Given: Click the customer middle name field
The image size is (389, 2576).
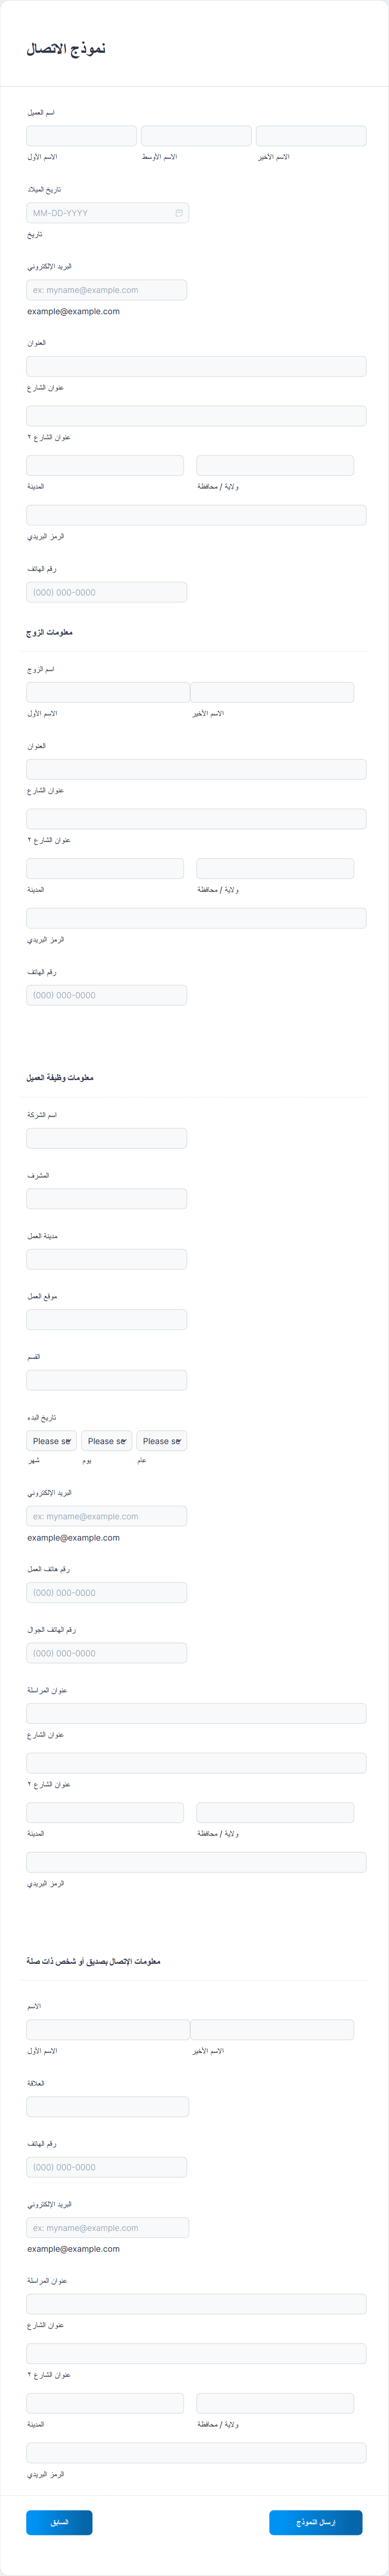Looking at the screenshot, I should (196, 136).
